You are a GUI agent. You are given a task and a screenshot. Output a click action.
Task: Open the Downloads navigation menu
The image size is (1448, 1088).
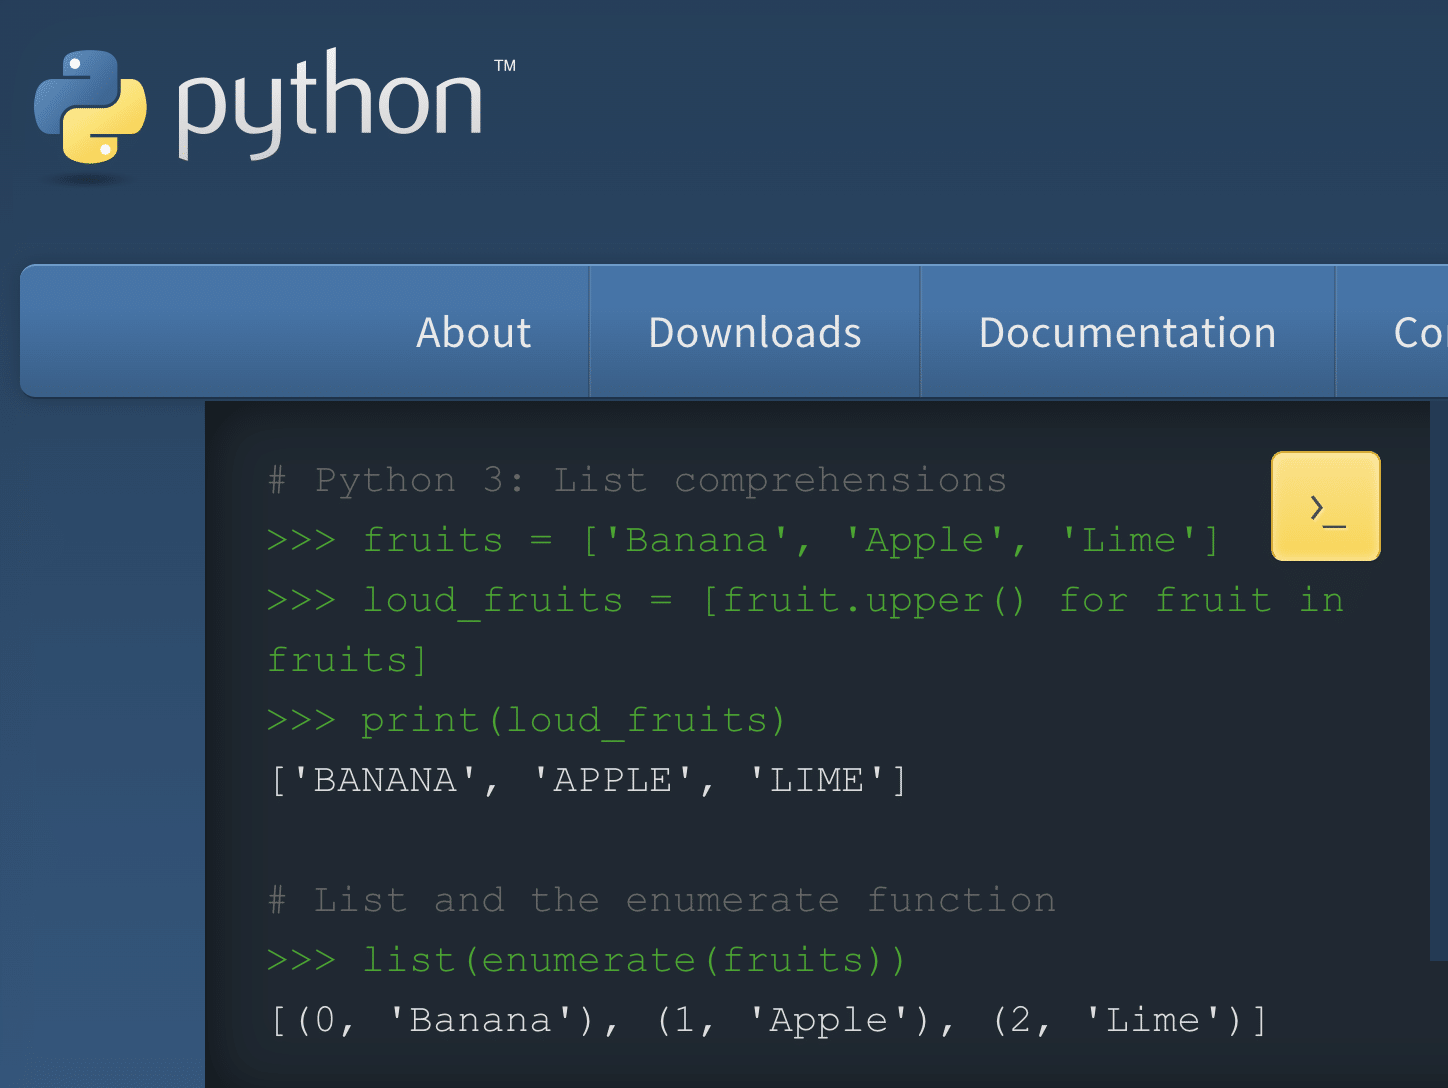pos(755,332)
